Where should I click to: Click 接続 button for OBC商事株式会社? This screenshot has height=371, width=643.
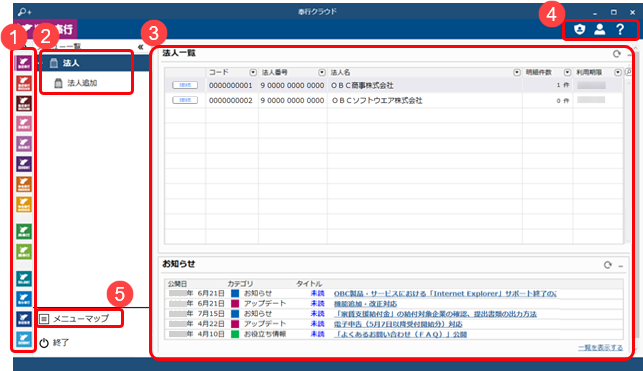pyautogui.click(x=185, y=85)
